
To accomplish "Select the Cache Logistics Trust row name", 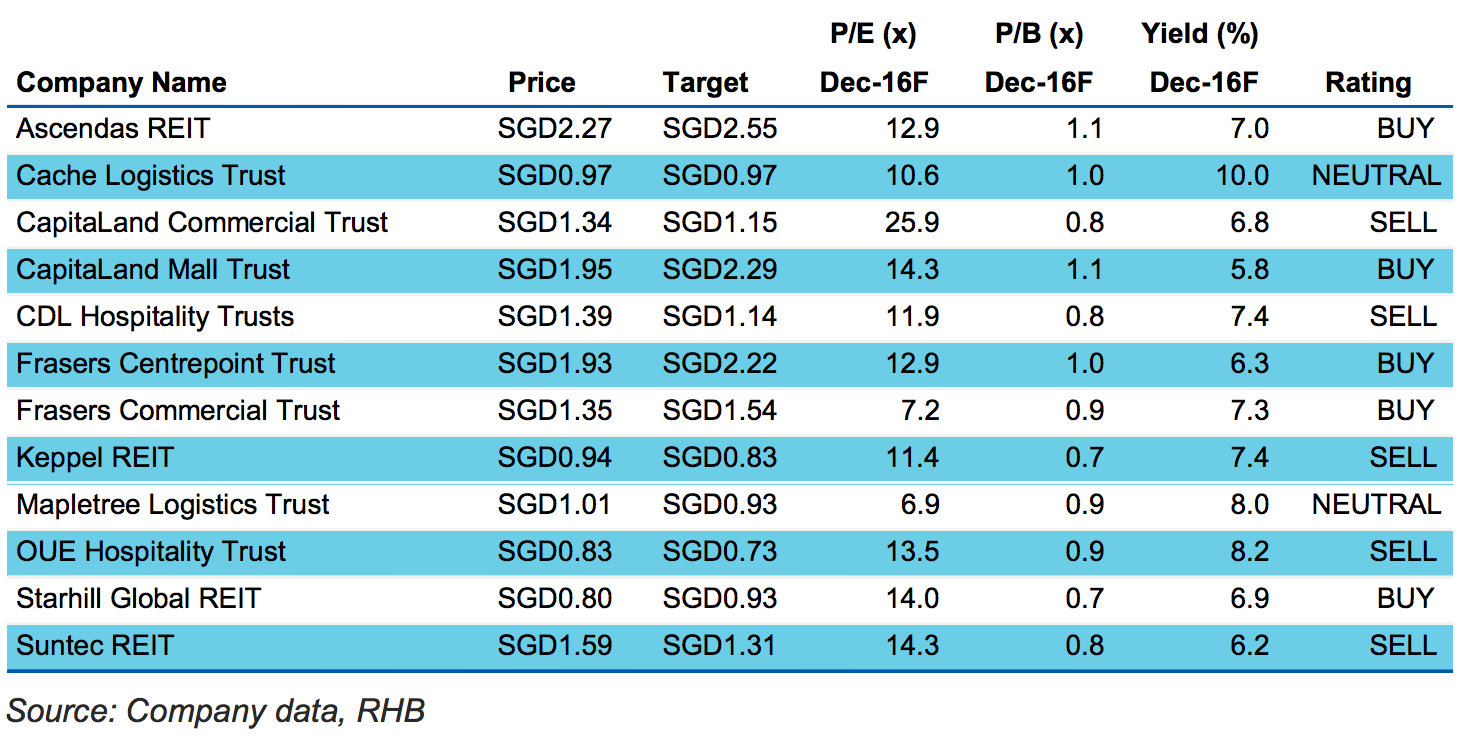I will click(x=151, y=176).
